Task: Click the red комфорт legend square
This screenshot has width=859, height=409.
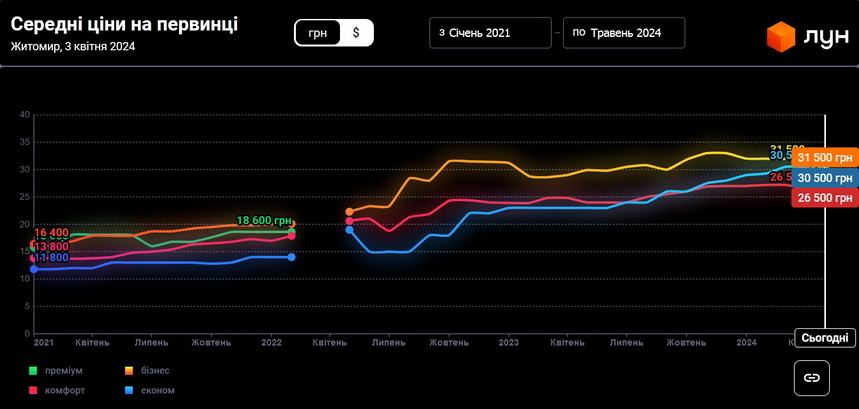Action: (33, 390)
